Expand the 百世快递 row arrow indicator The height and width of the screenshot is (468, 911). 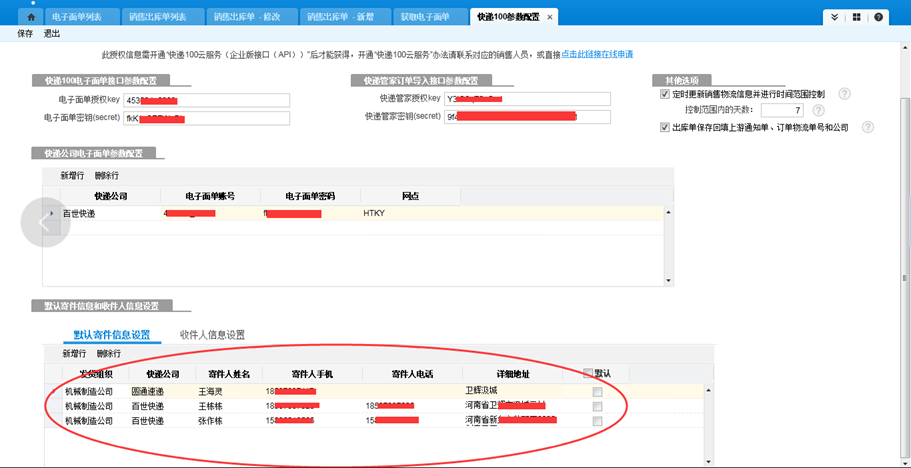(52, 213)
